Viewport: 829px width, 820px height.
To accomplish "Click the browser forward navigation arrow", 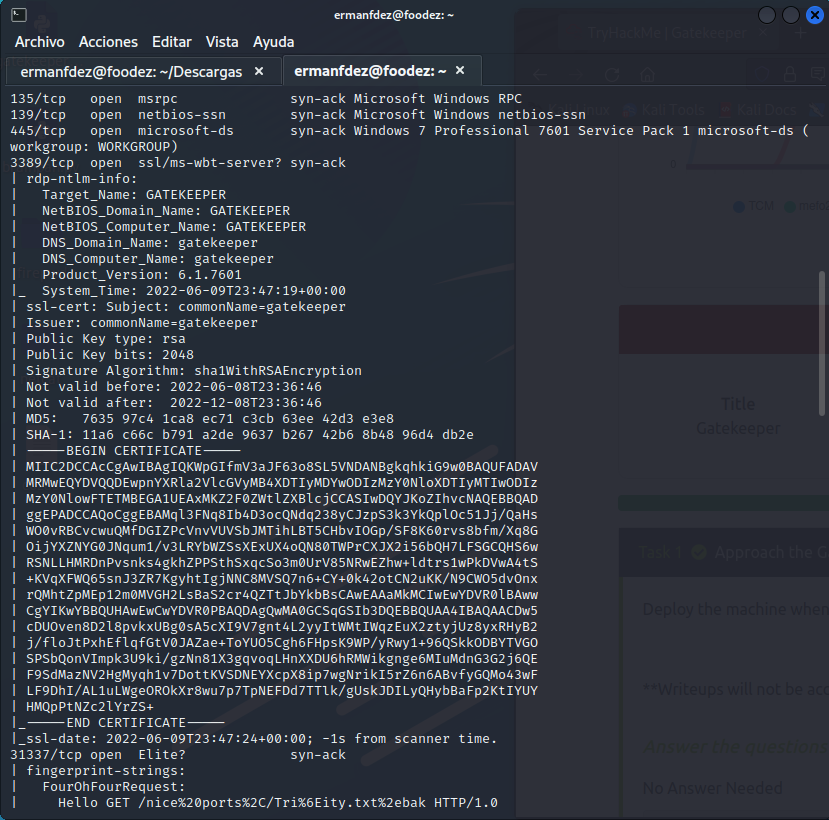I will [577, 75].
